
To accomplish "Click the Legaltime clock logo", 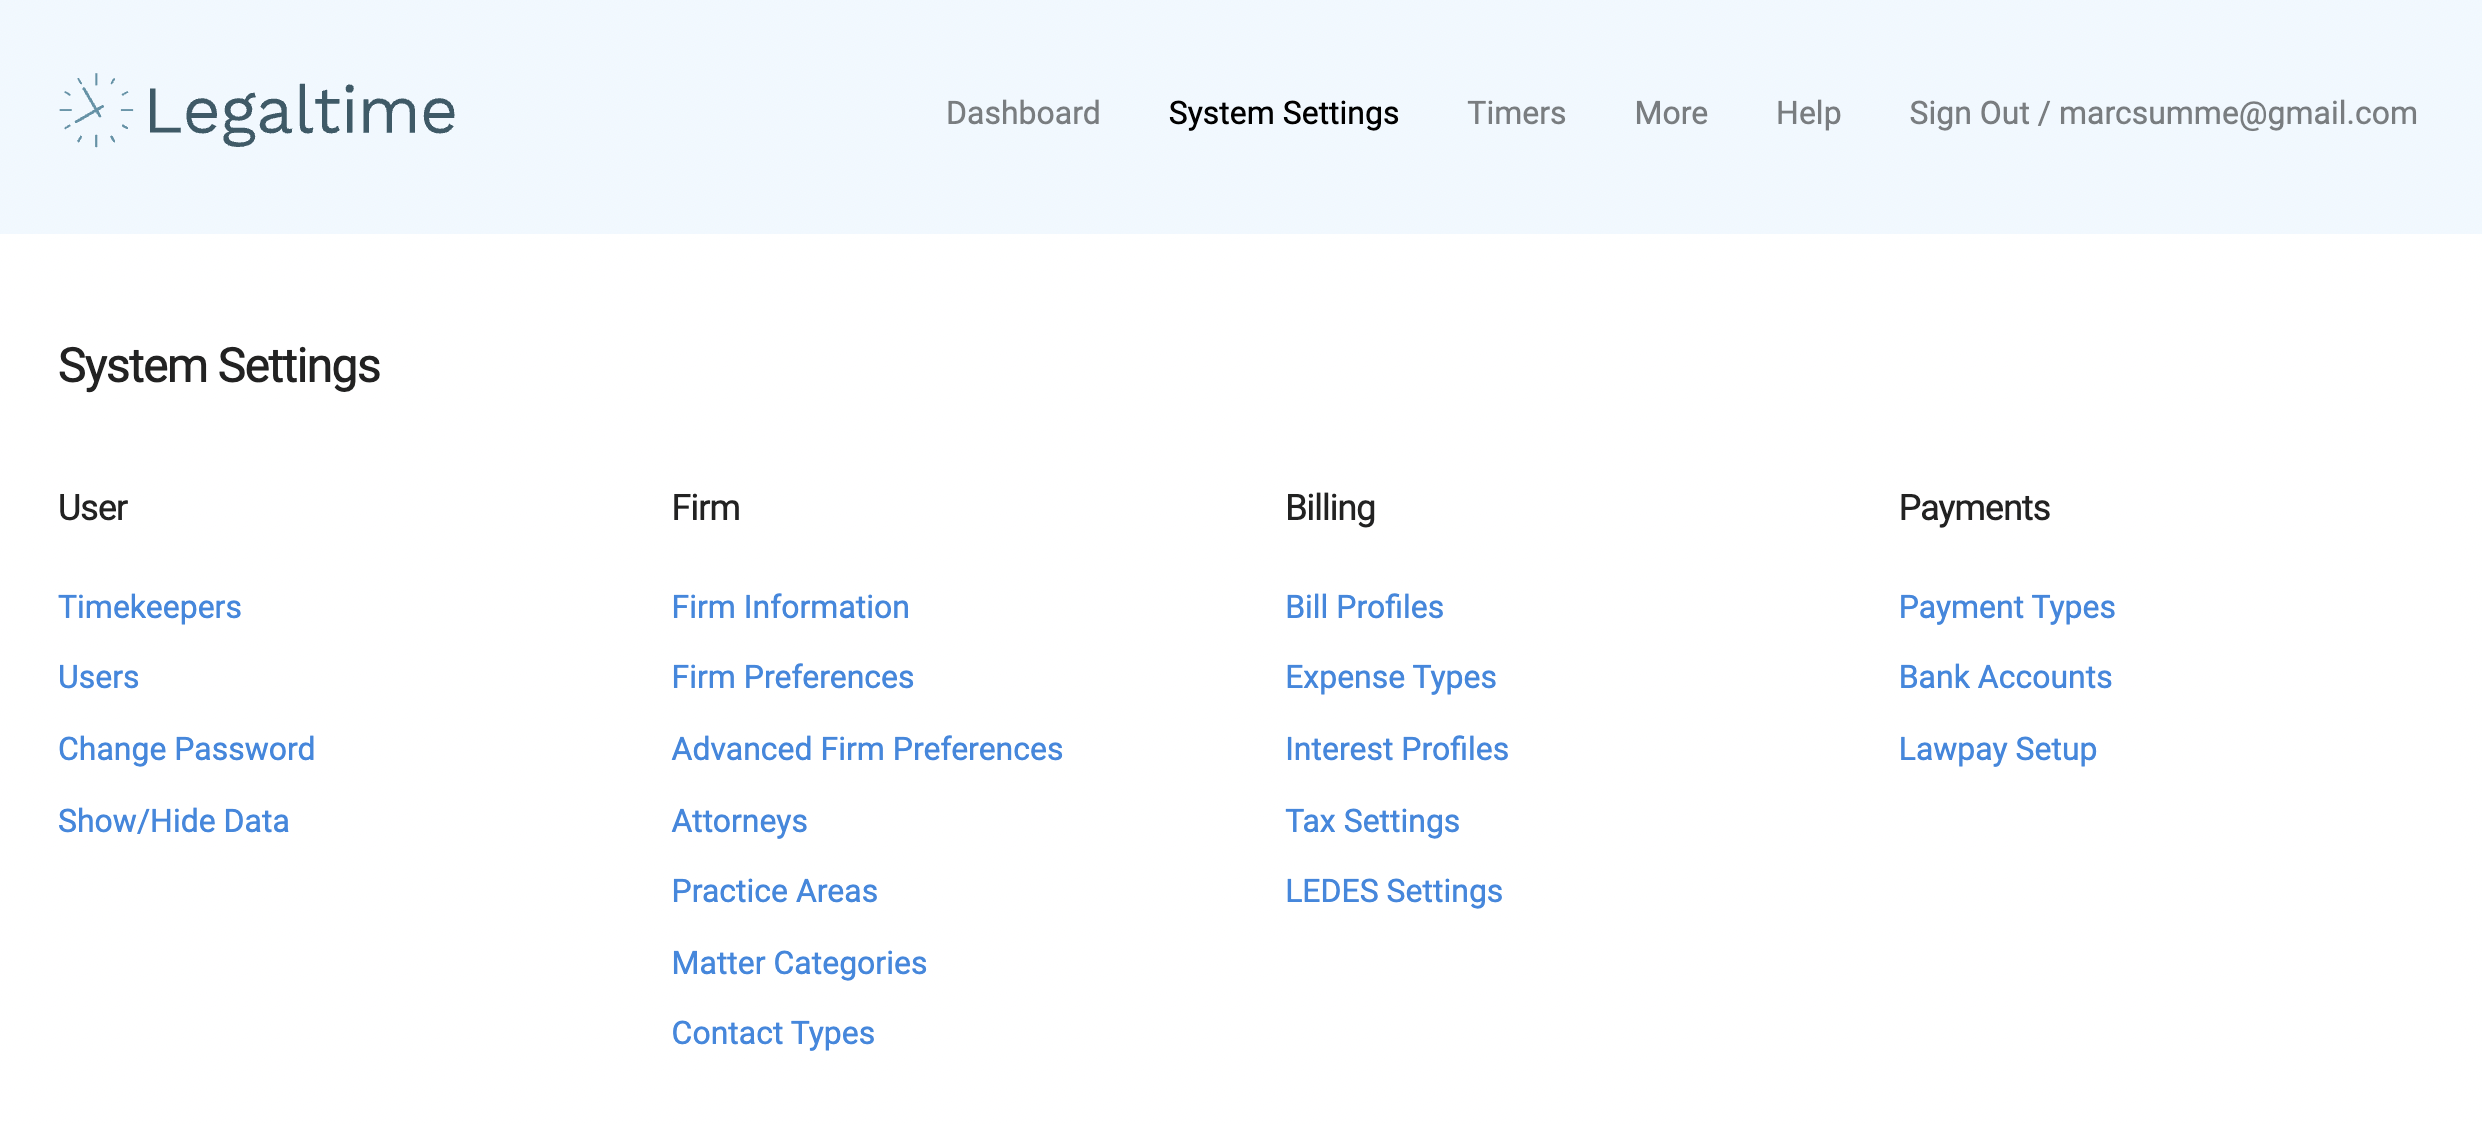I will coord(96,111).
